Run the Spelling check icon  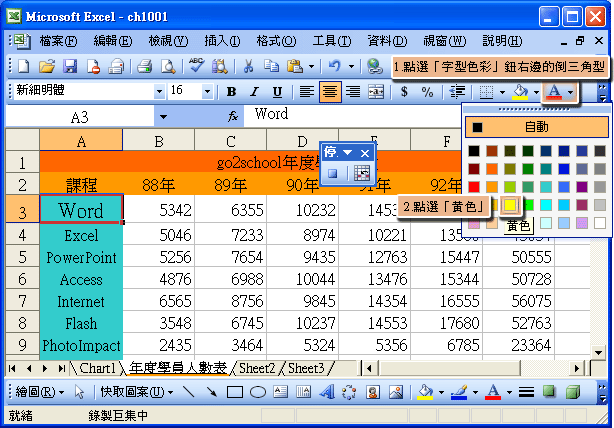[x=197, y=65]
